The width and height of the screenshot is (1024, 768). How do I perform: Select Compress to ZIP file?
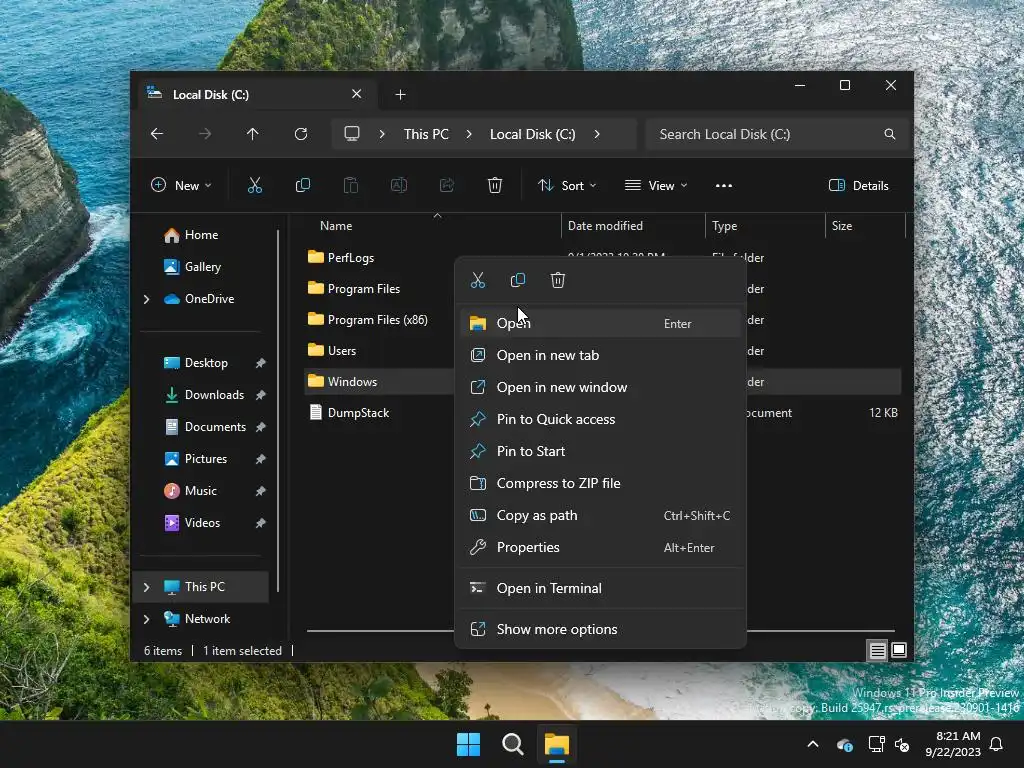point(600,483)
